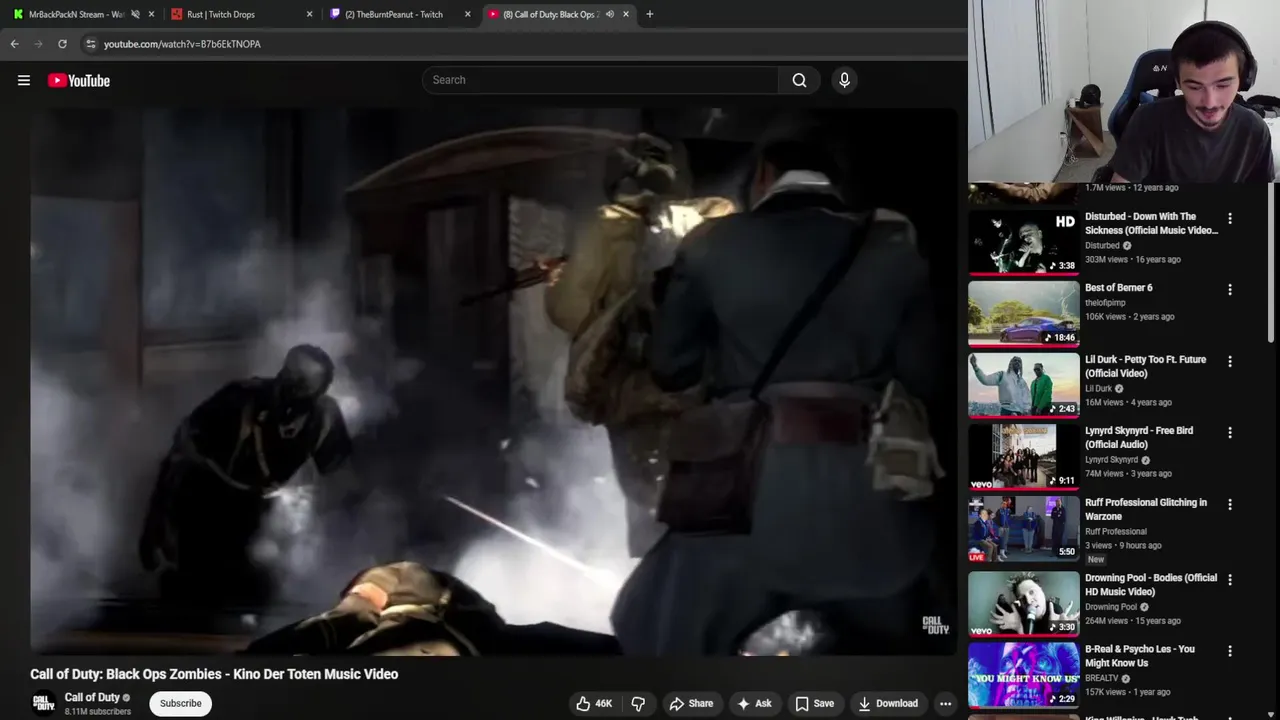This screenshot has height=720, width=1280.
Task: Click the video title text
Action: (214, 674)
